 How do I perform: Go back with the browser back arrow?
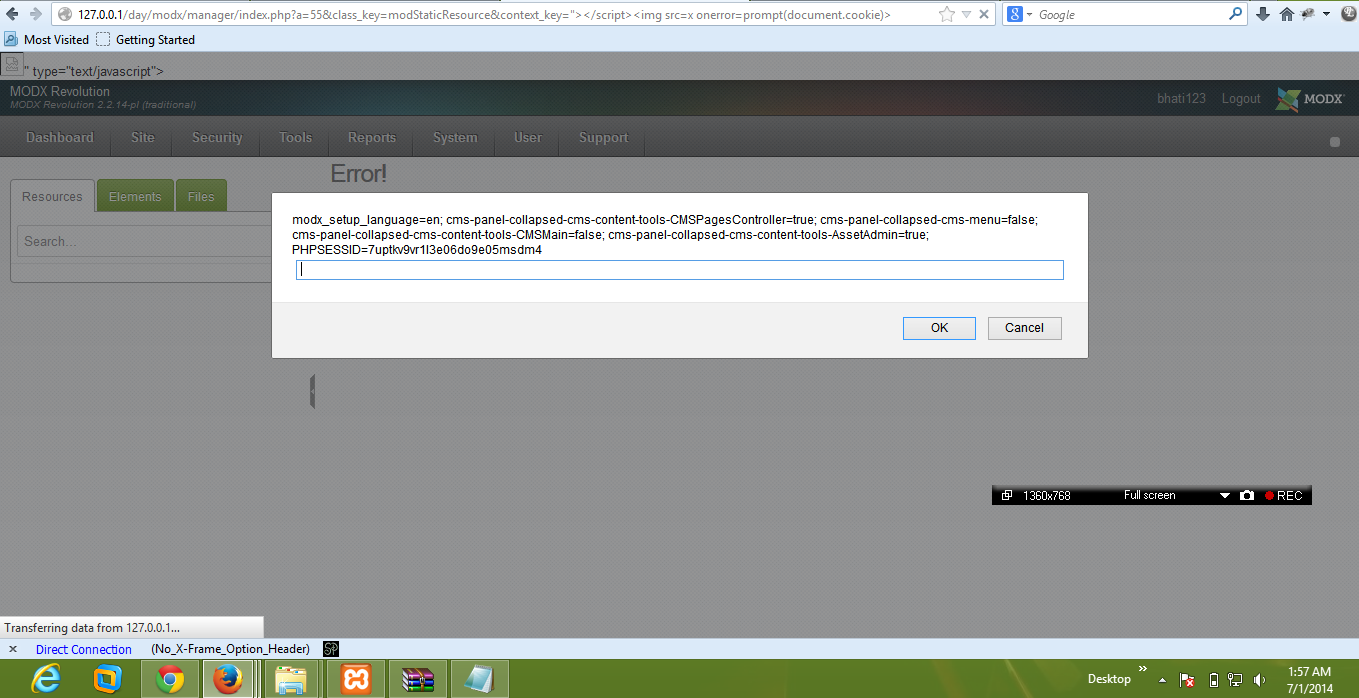[14, 14]
